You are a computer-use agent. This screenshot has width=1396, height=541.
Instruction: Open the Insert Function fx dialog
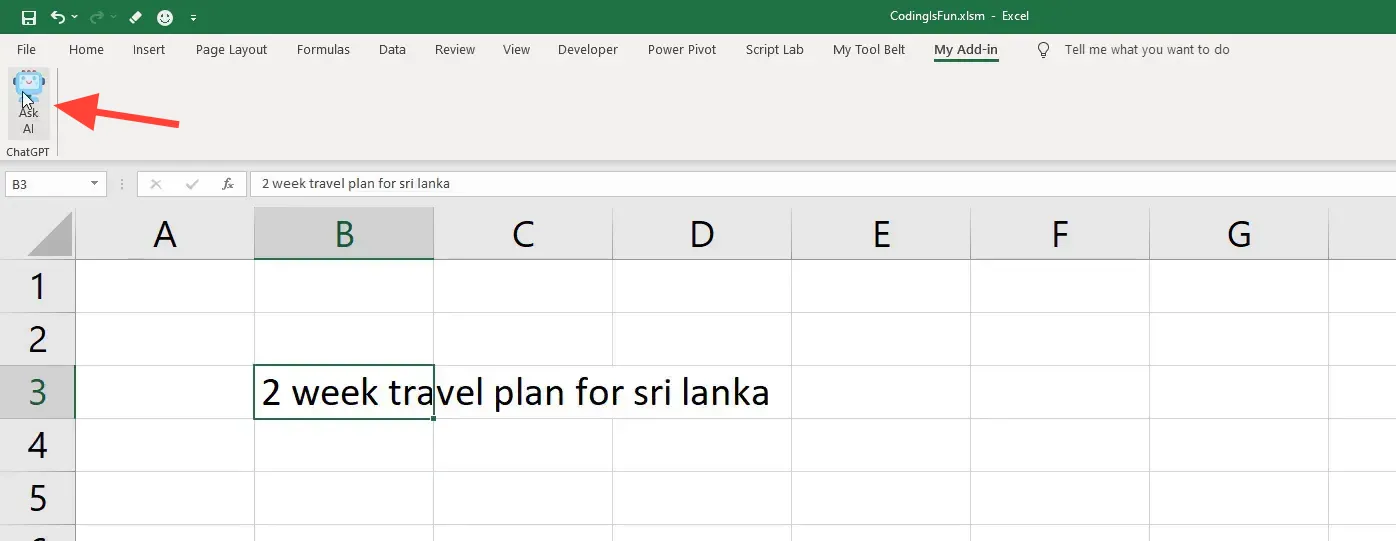pos(228,184)
